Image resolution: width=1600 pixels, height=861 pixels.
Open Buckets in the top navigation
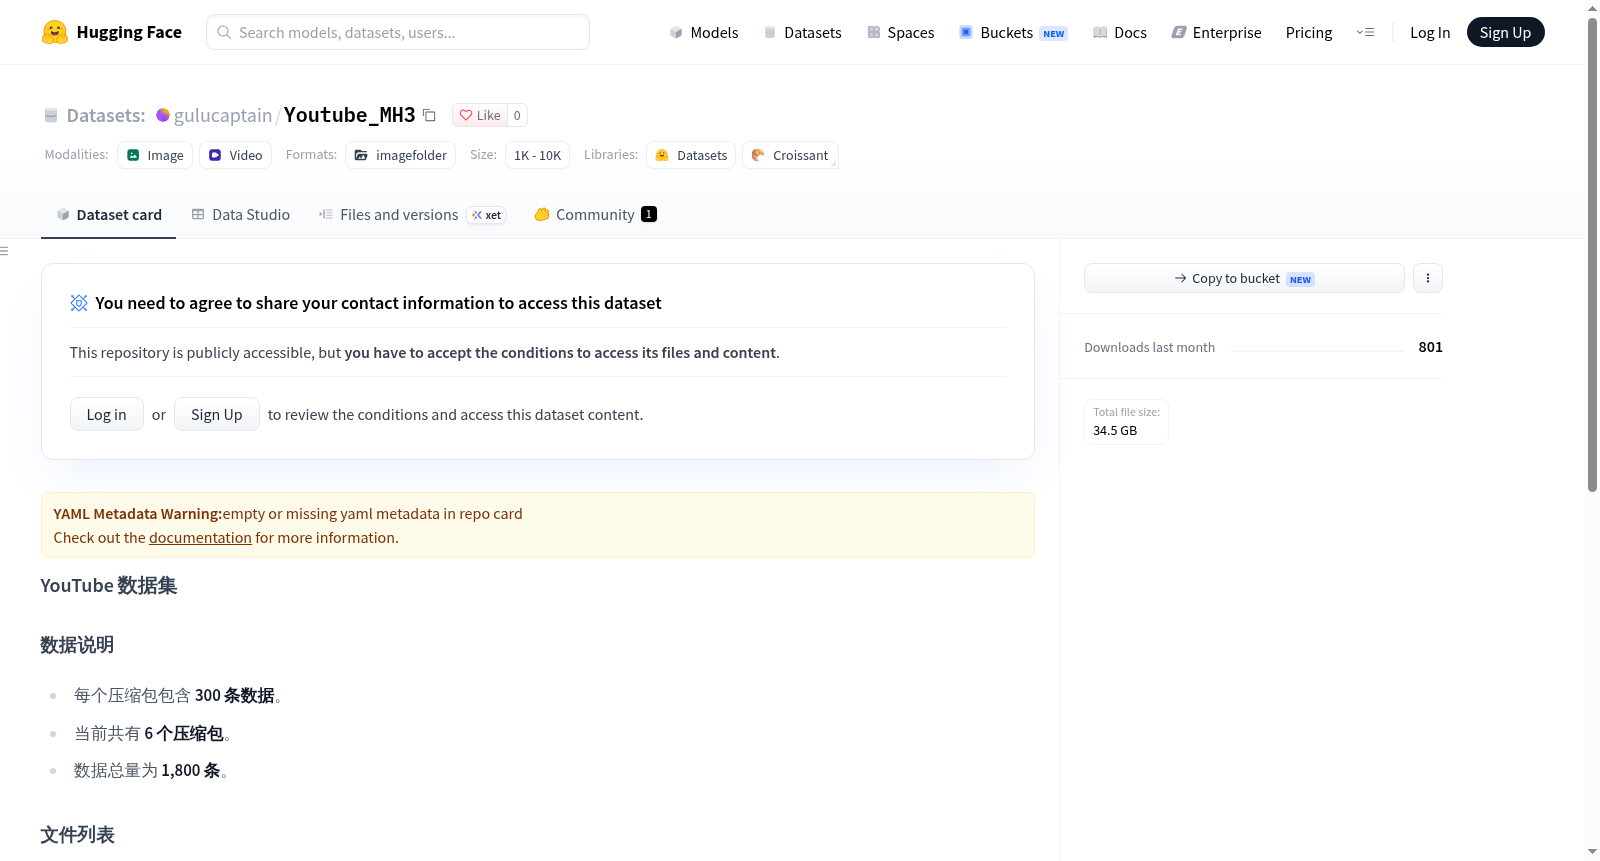point(1013,32)
